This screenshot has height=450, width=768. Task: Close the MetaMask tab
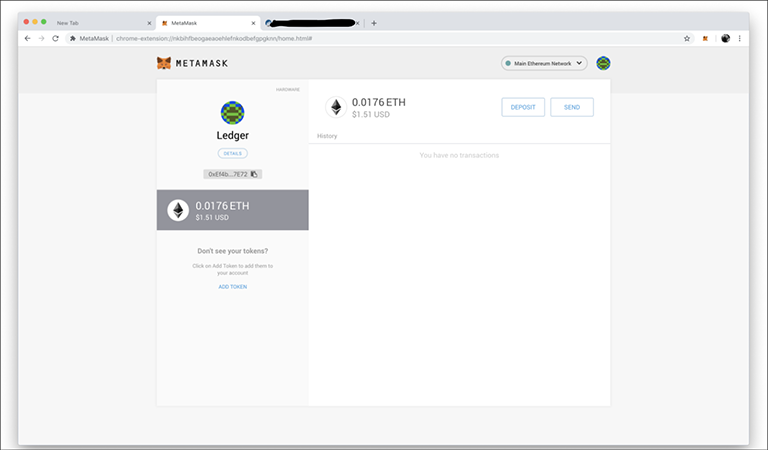pos(253,23)
